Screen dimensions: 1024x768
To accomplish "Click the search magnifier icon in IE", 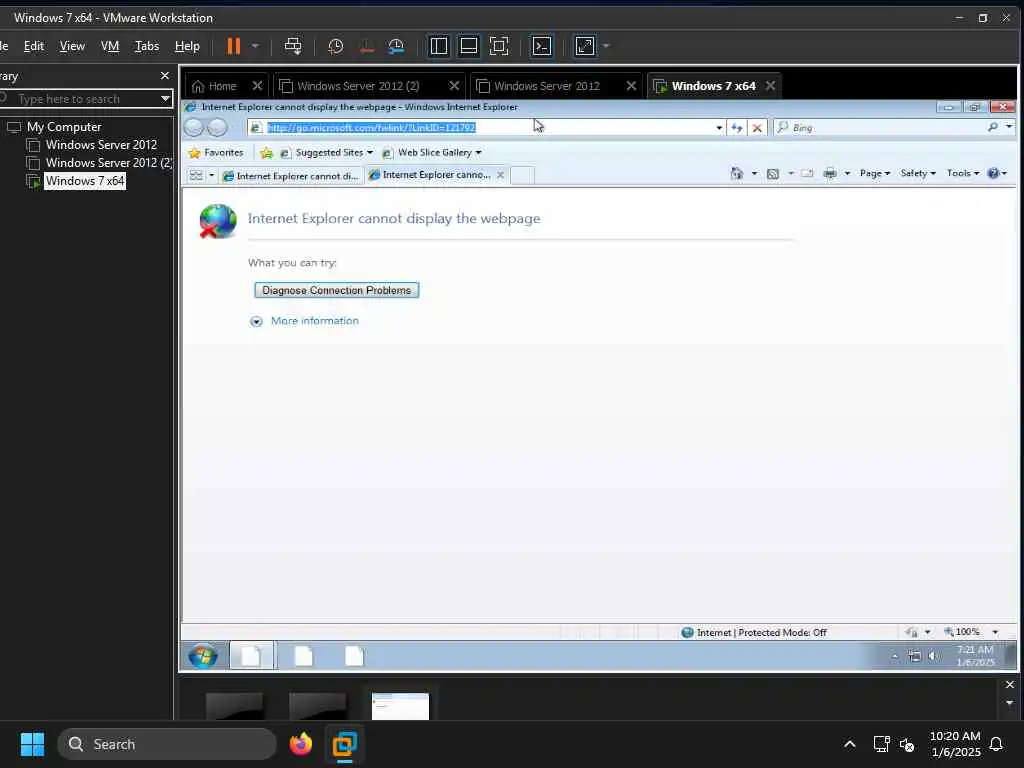I will [x=993, y=127].
